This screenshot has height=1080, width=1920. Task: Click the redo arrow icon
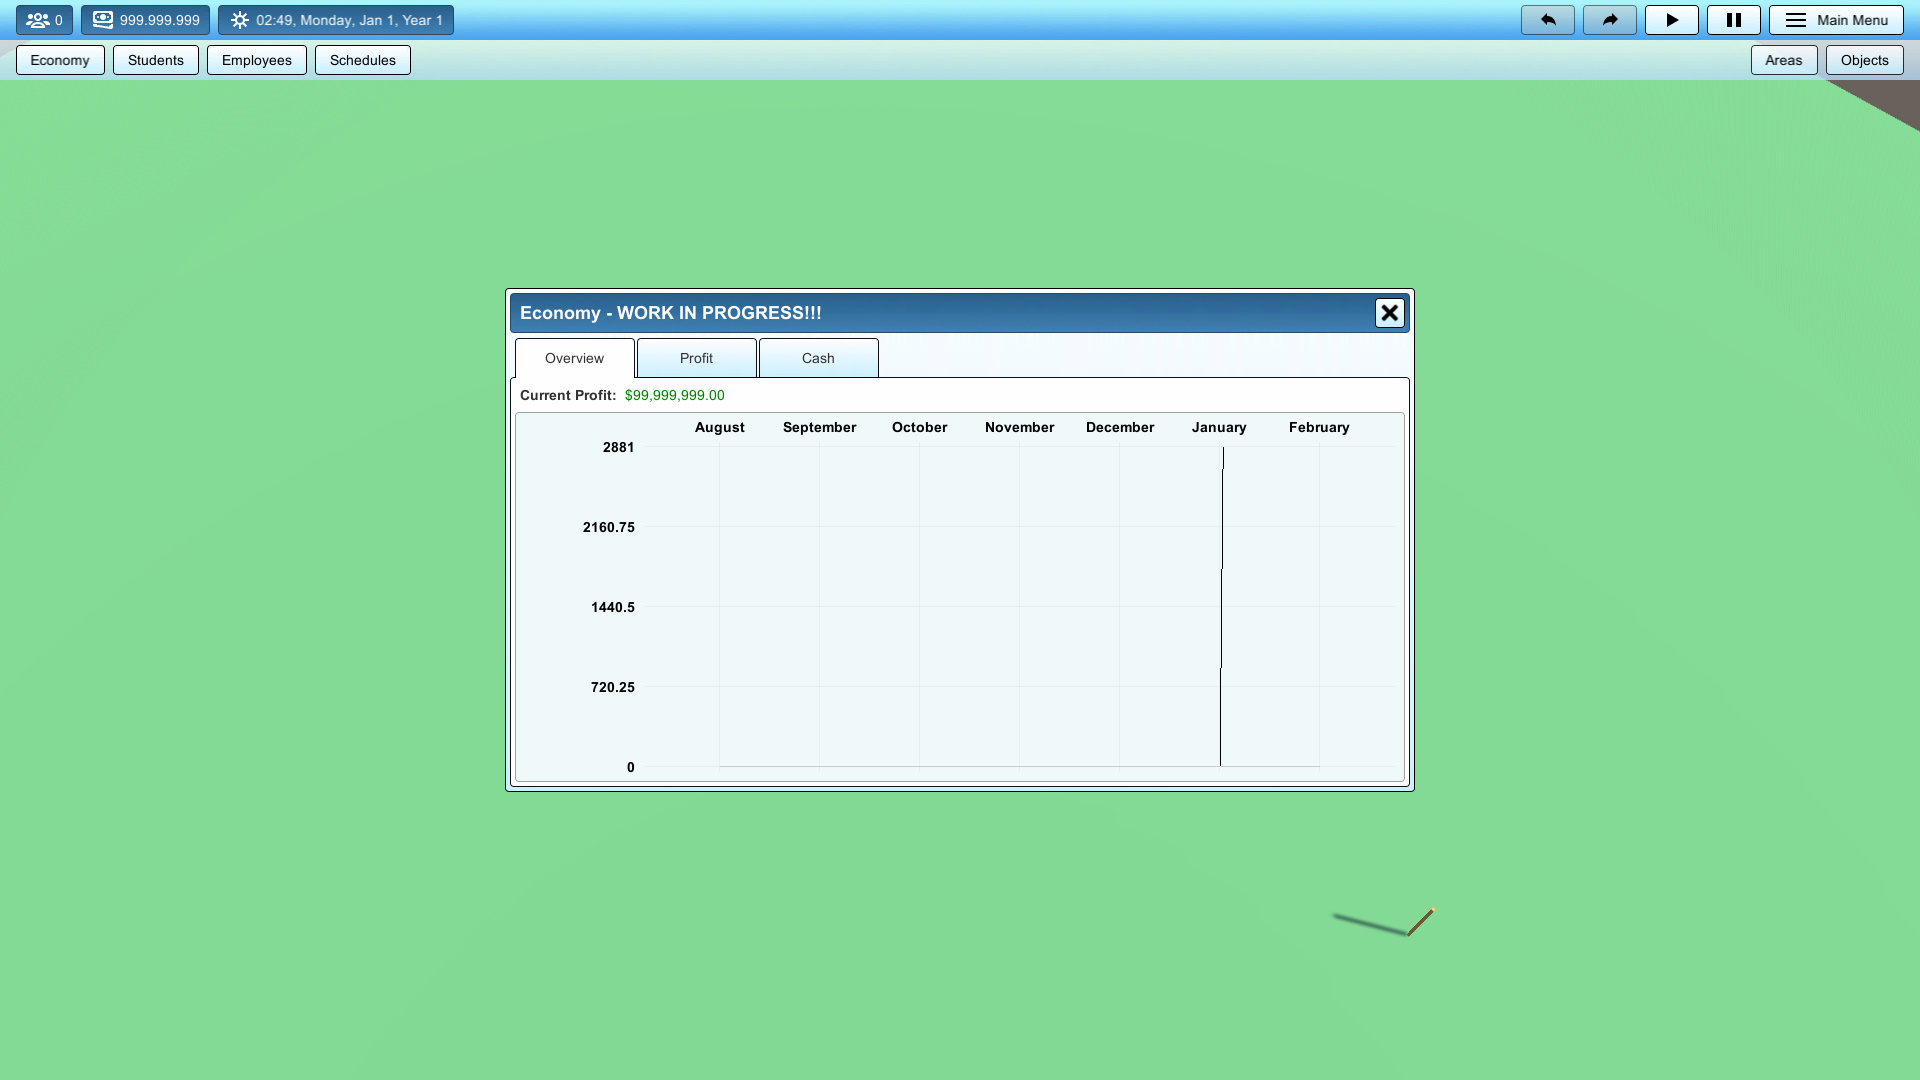(x=1609, y=19)
